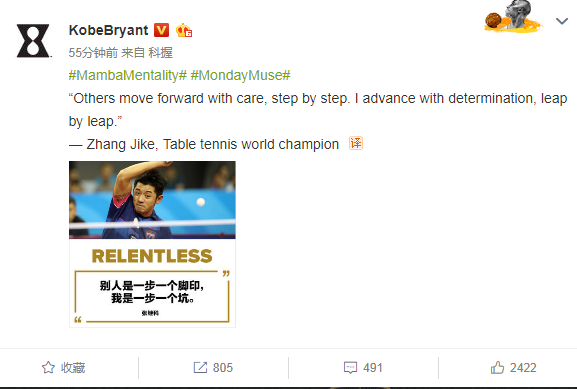Click the 55分钟前 timestamp

93,53
